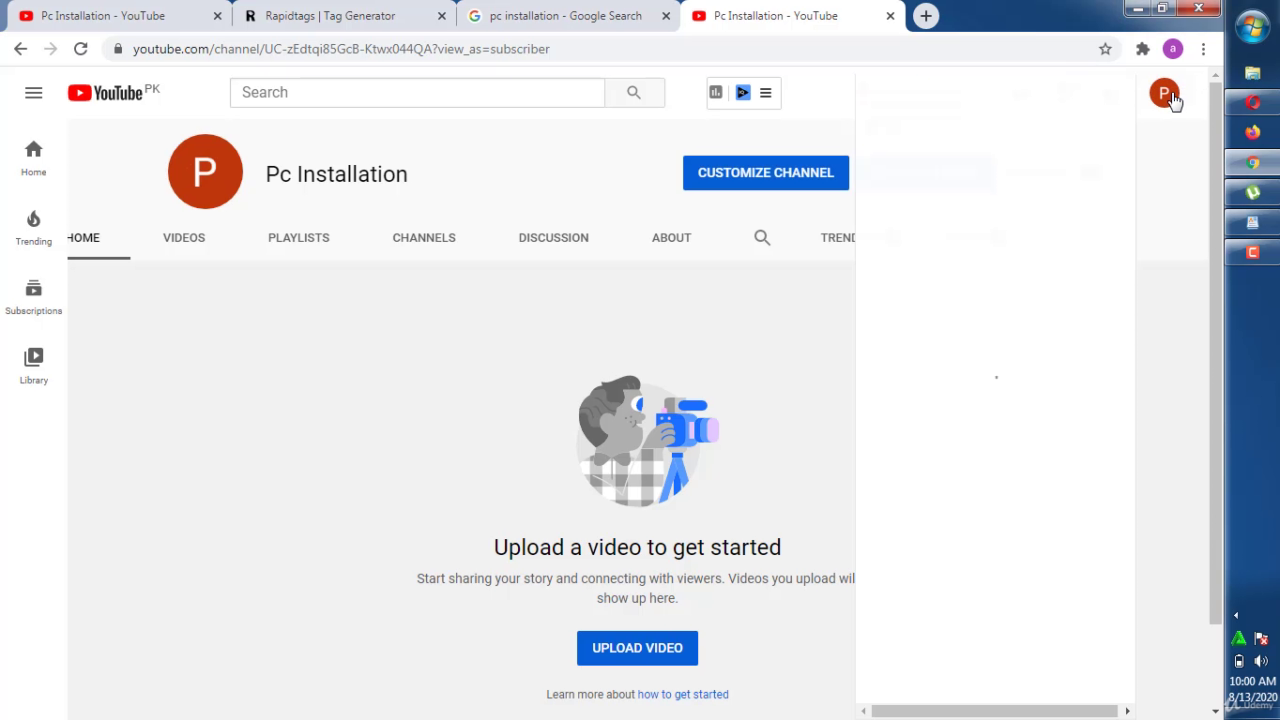Open Subscriptions in the sidebar
The image size is (1280, 720).
(x=34, y=297)
